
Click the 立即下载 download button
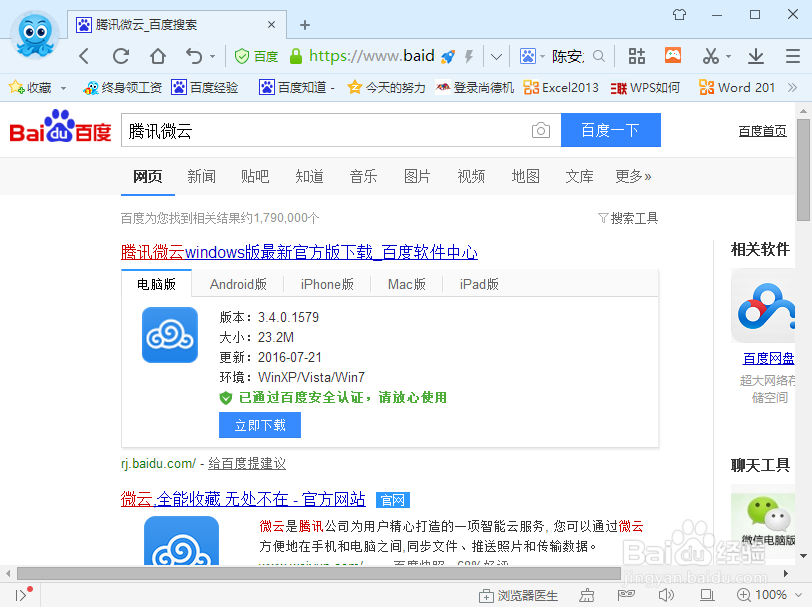pyautogui.click(x=260, y=425)
